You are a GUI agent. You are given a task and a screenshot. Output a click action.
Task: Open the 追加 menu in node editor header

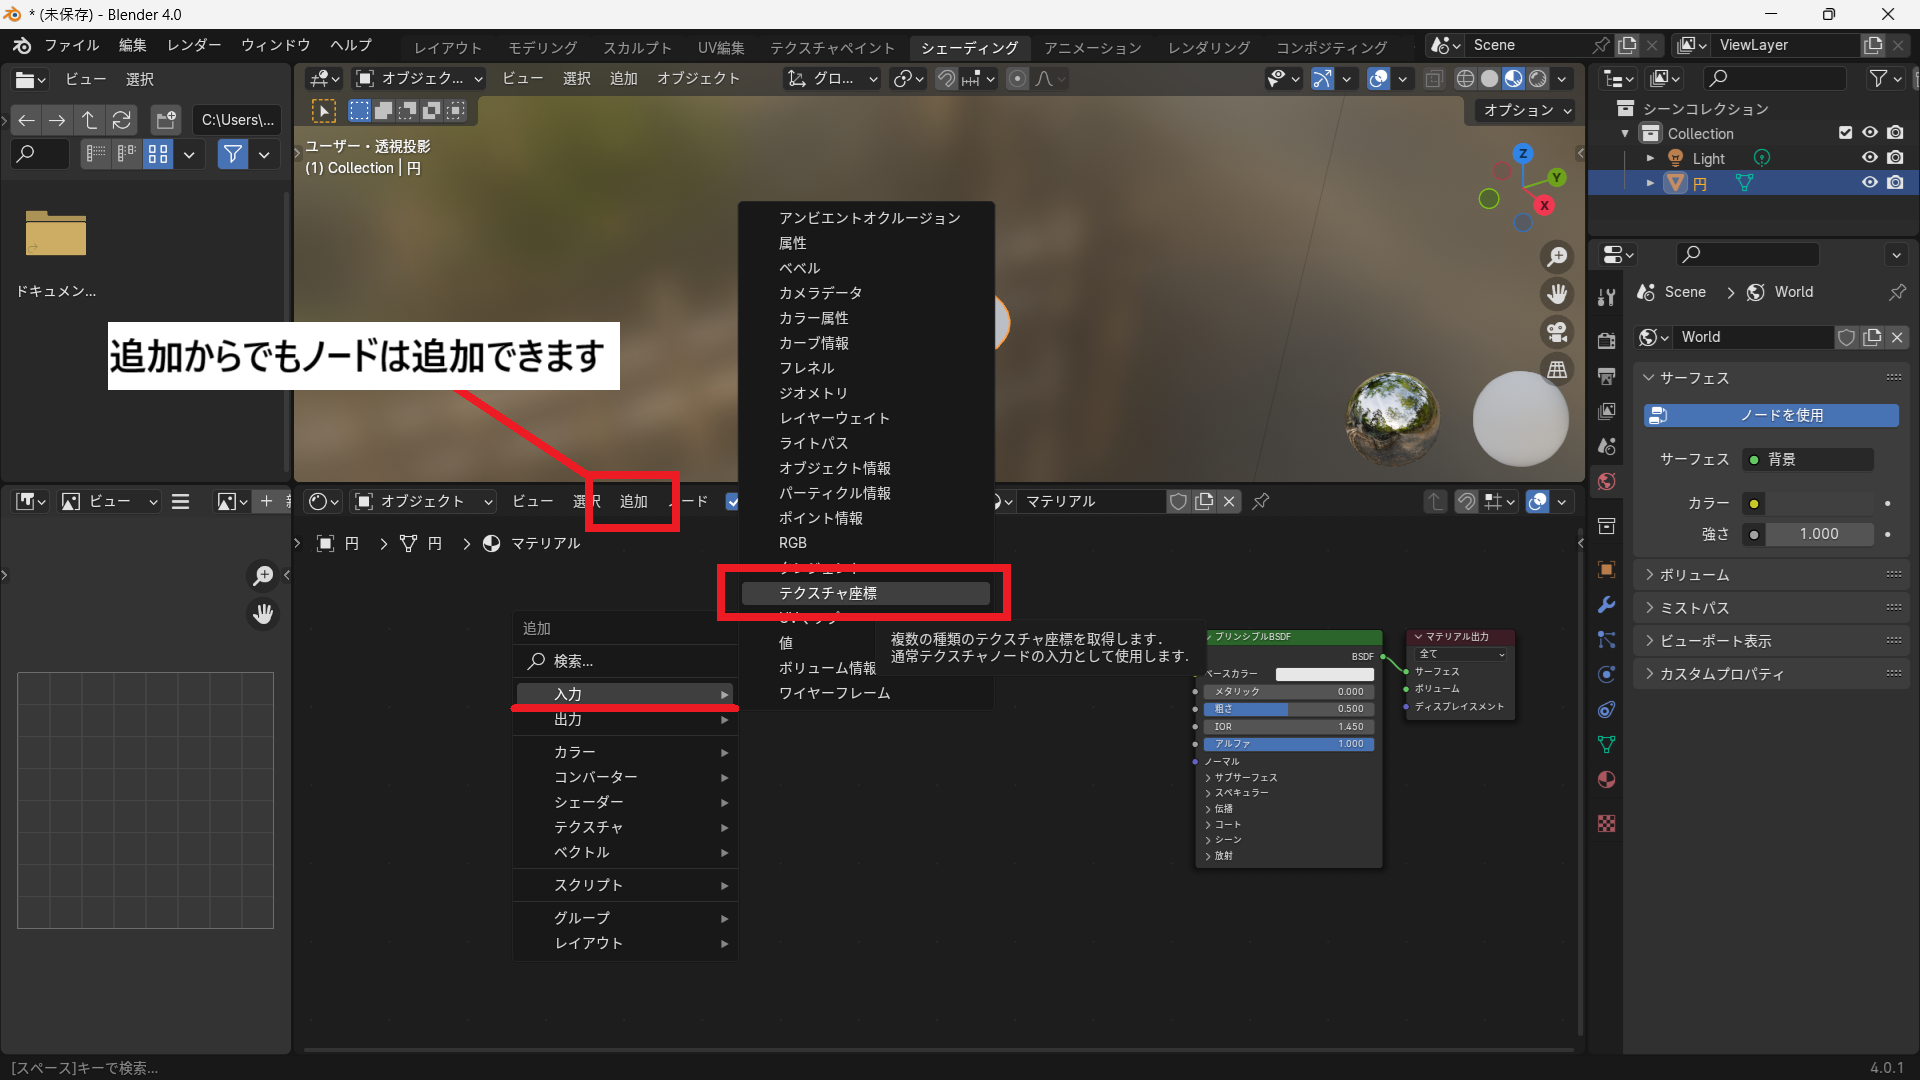(633, 501)
